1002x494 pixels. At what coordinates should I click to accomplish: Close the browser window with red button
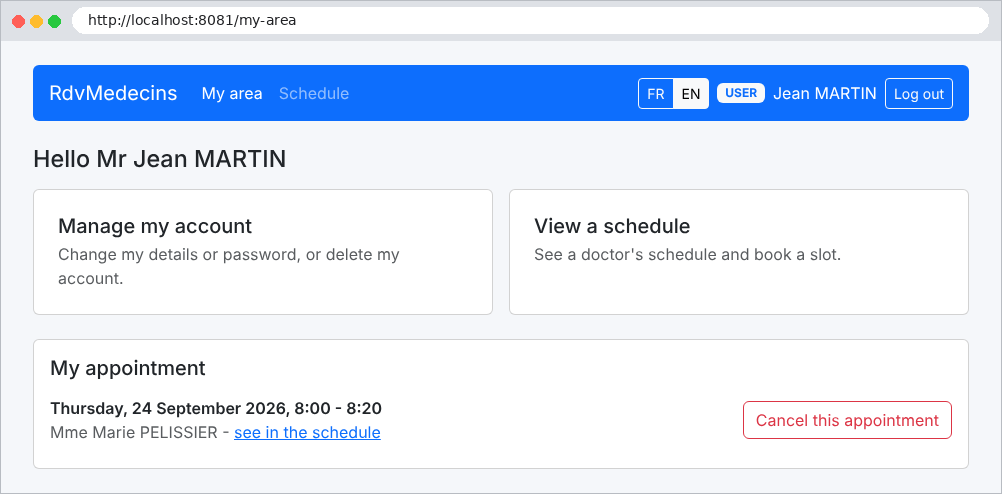[19, 21]
